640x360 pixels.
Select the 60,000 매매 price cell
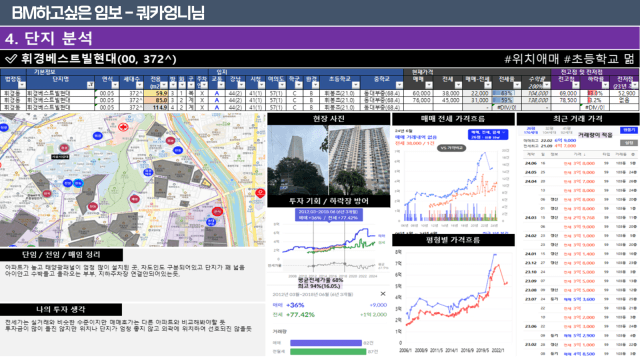pos(418,93)
